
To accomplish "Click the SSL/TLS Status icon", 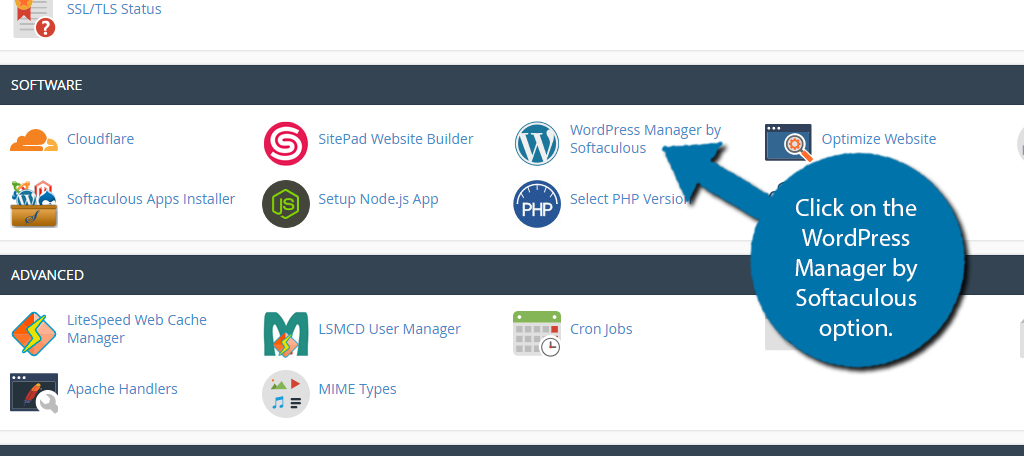I will point(34,18).
